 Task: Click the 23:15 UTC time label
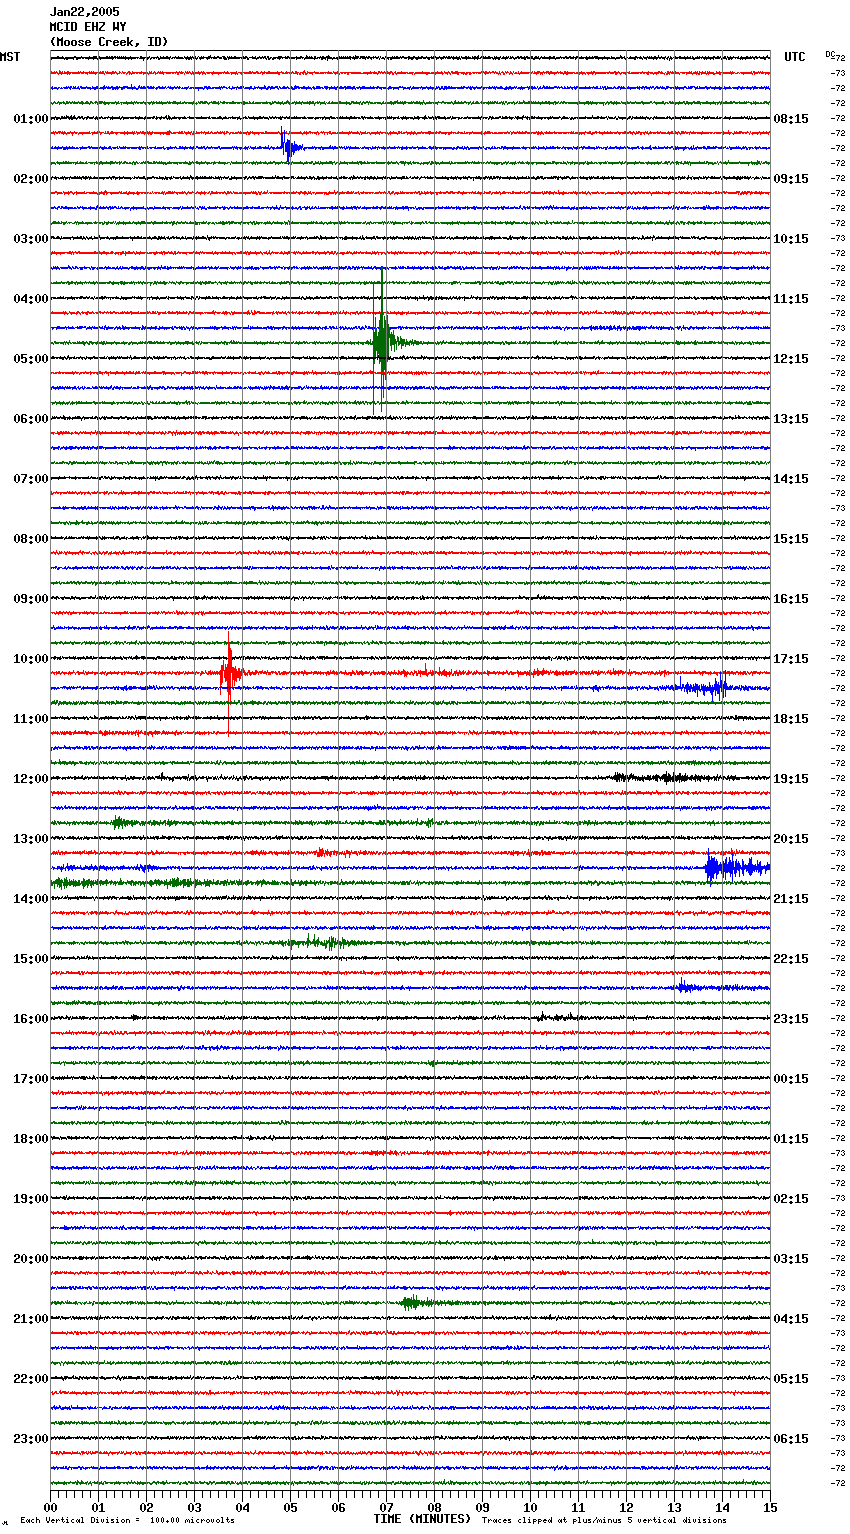coord(791,1019)
